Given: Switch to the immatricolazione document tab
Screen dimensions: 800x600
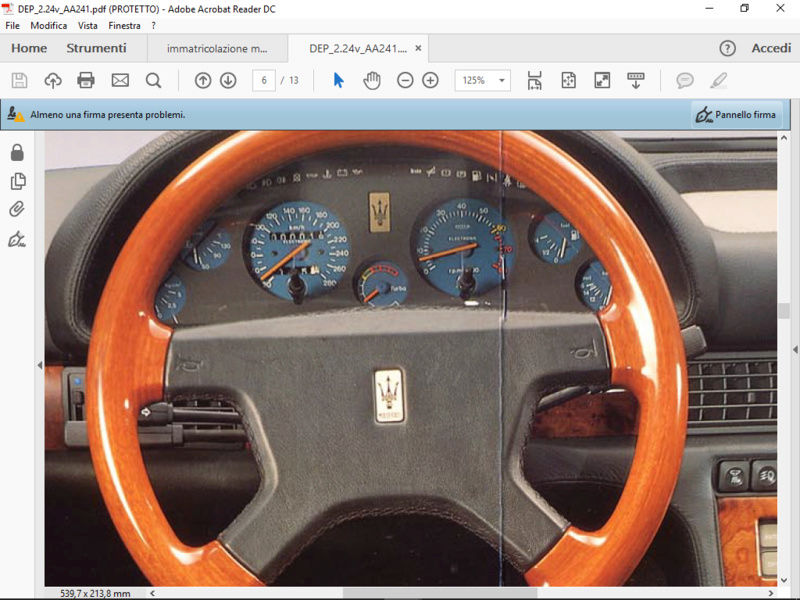Looking at the screenshot, I should point(217,48).
